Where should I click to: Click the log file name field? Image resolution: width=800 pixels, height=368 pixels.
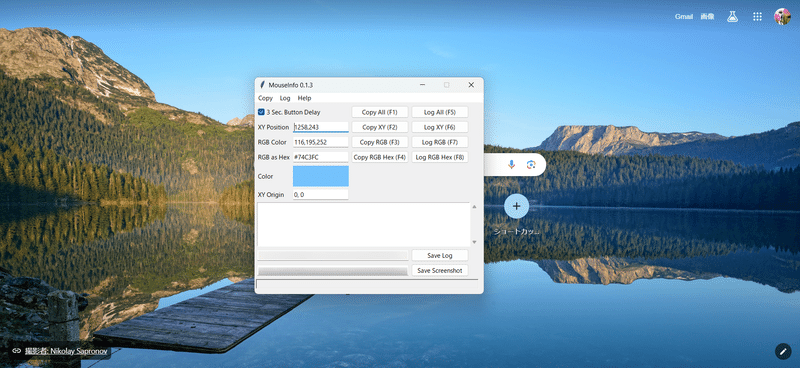pos(333,256)
